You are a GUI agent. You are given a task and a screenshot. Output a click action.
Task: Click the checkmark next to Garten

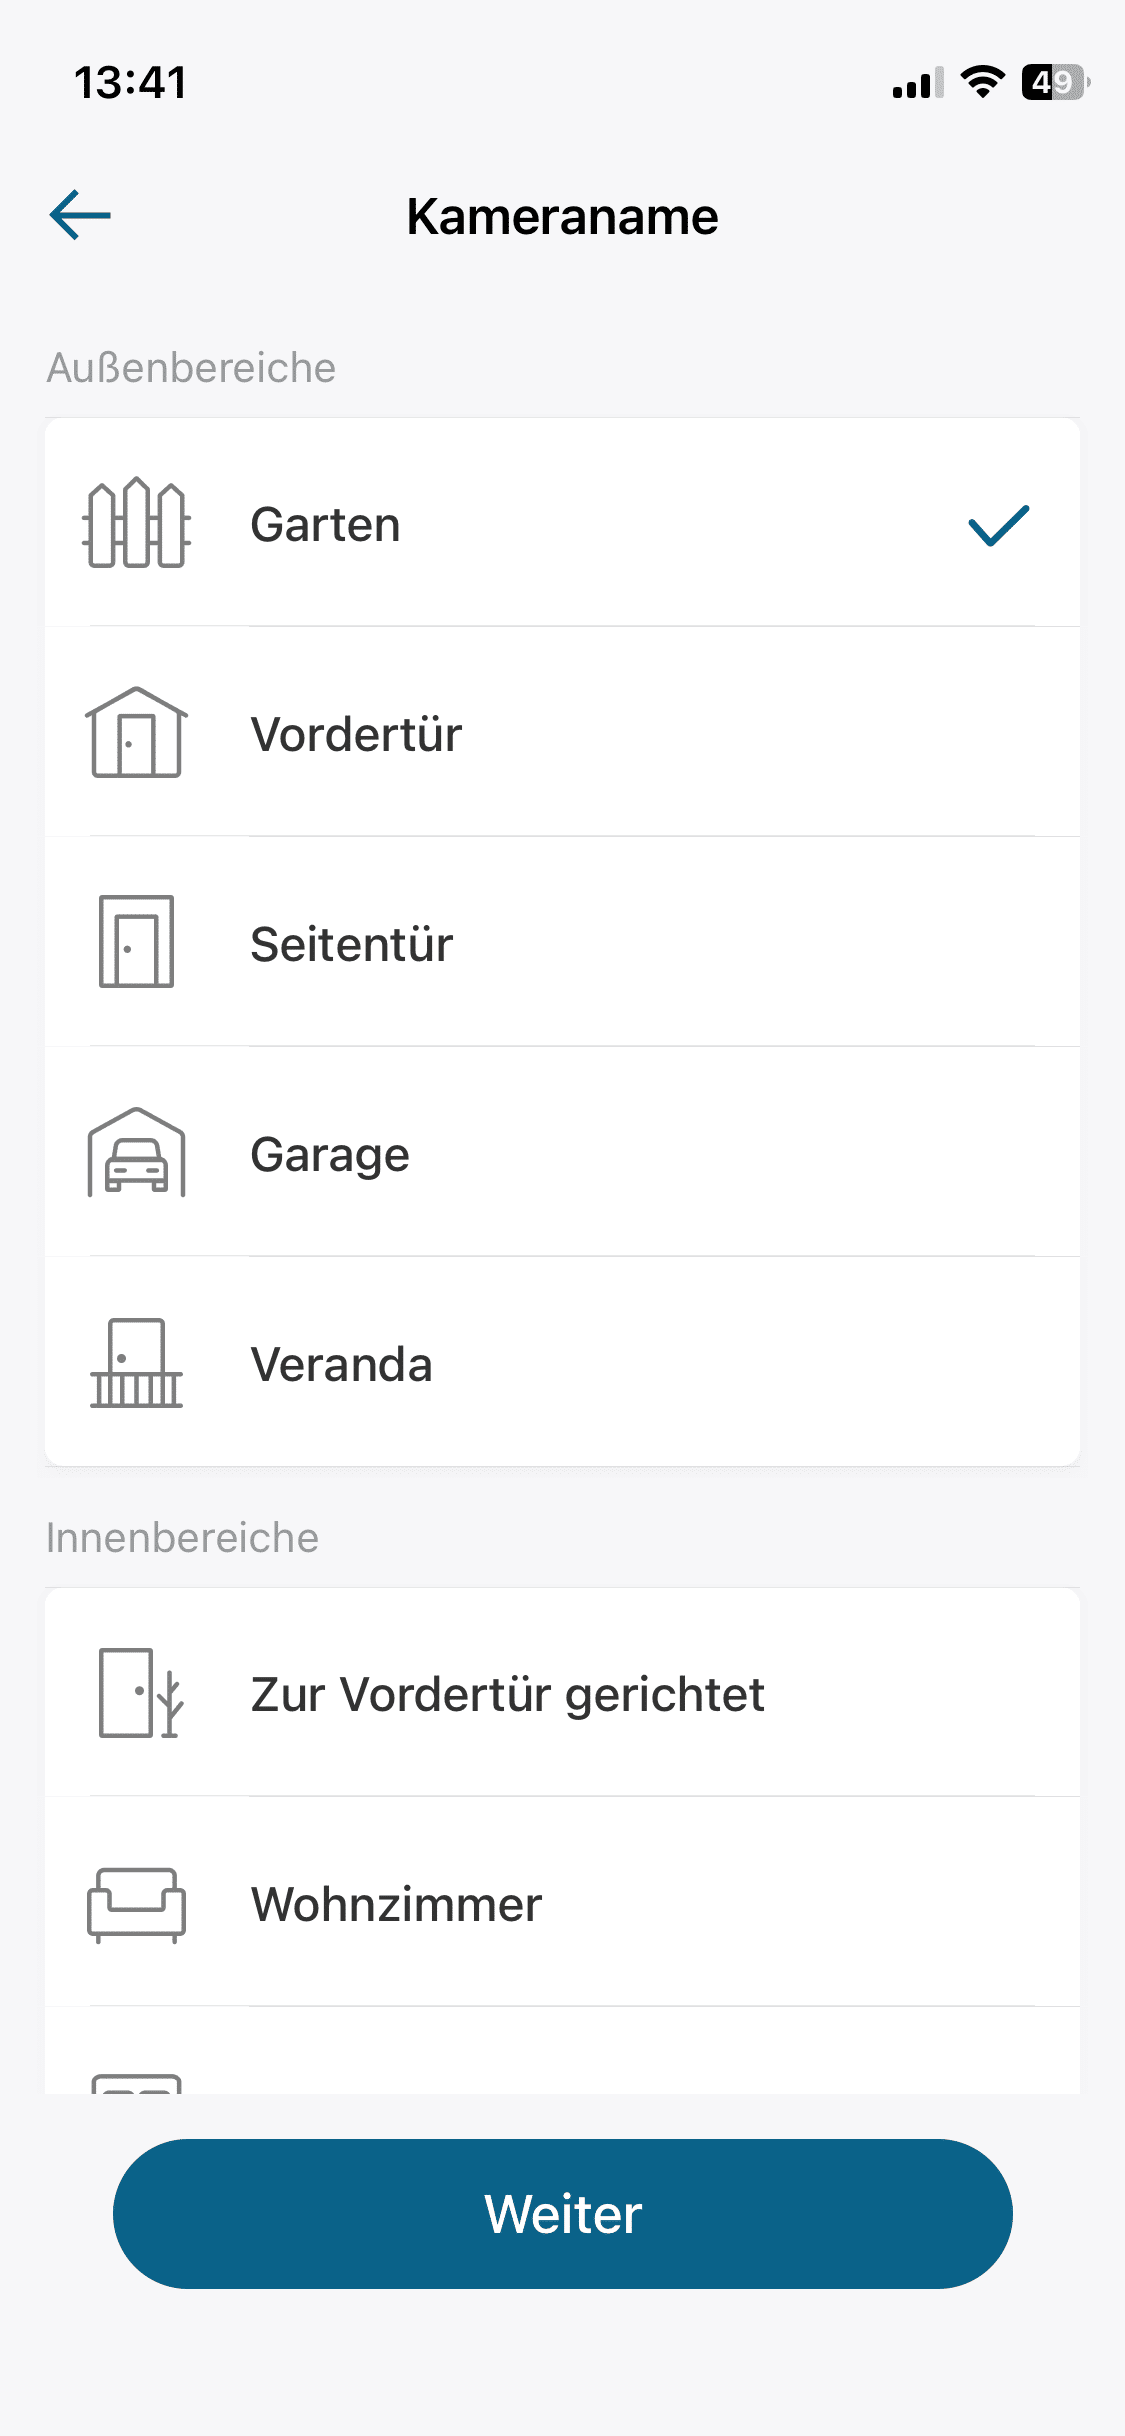pos(998,526)
